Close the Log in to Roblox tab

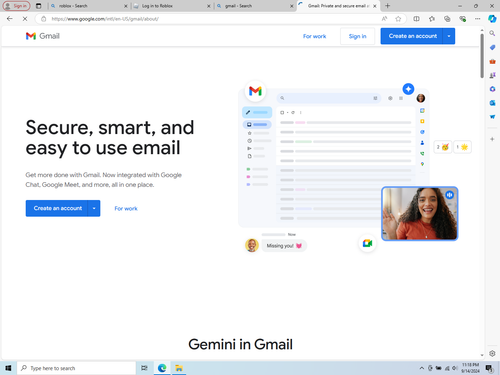[209, 6]
